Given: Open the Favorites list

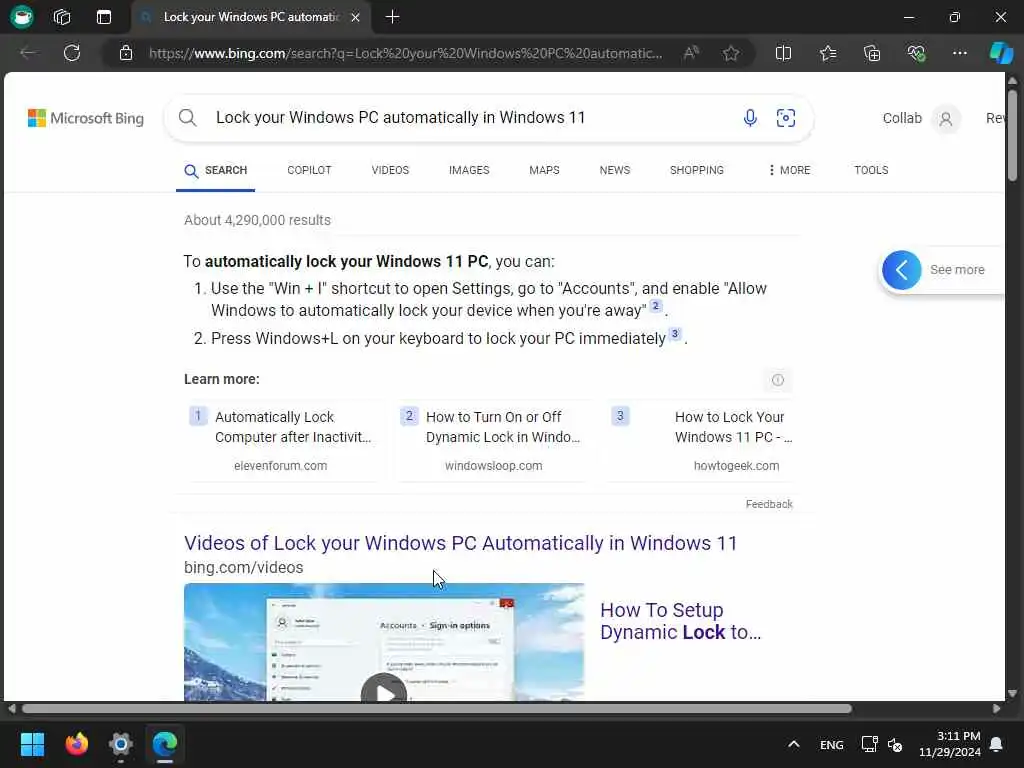Looking at the screenshot, I should (828, 53).
